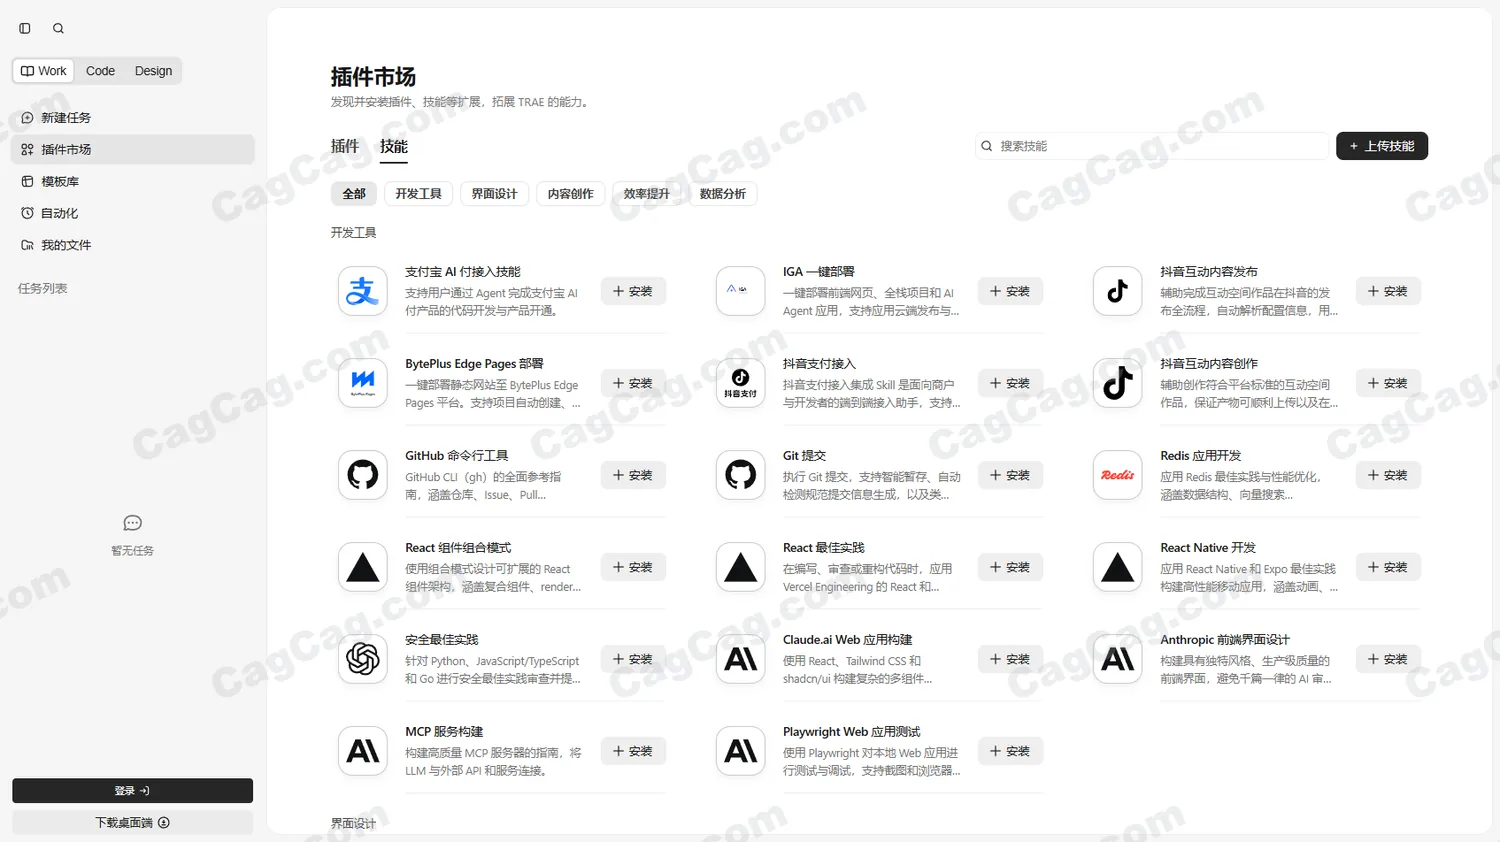
Task: Select the React 组件组合模式 triangle icon
Action: (363, 567)
